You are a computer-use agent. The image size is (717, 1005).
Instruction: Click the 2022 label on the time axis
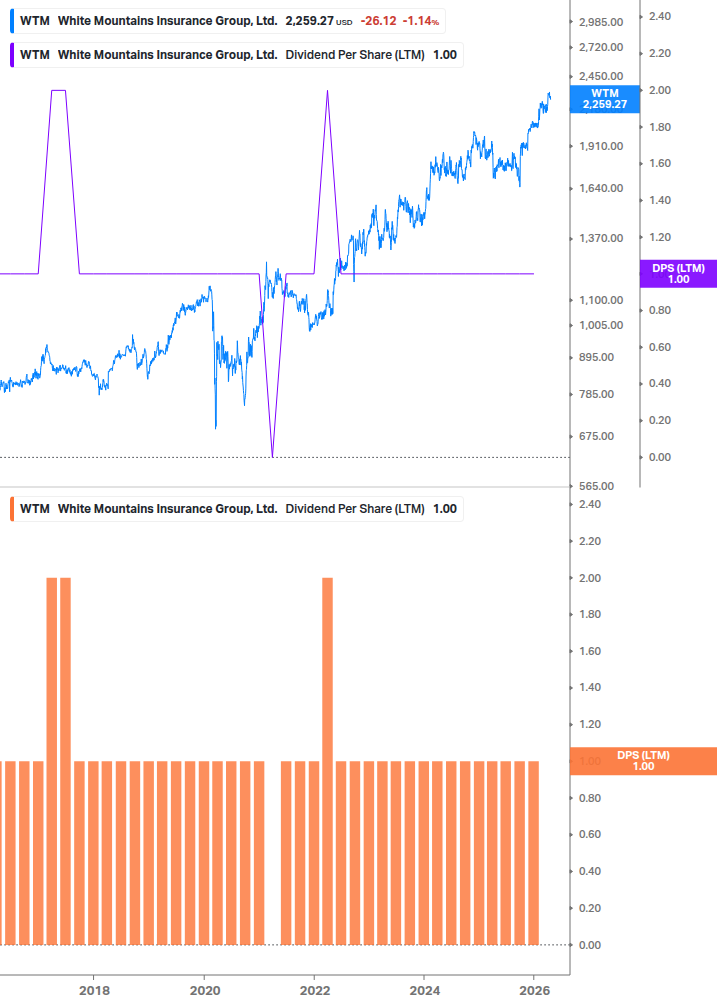click(x=315, y=990)
